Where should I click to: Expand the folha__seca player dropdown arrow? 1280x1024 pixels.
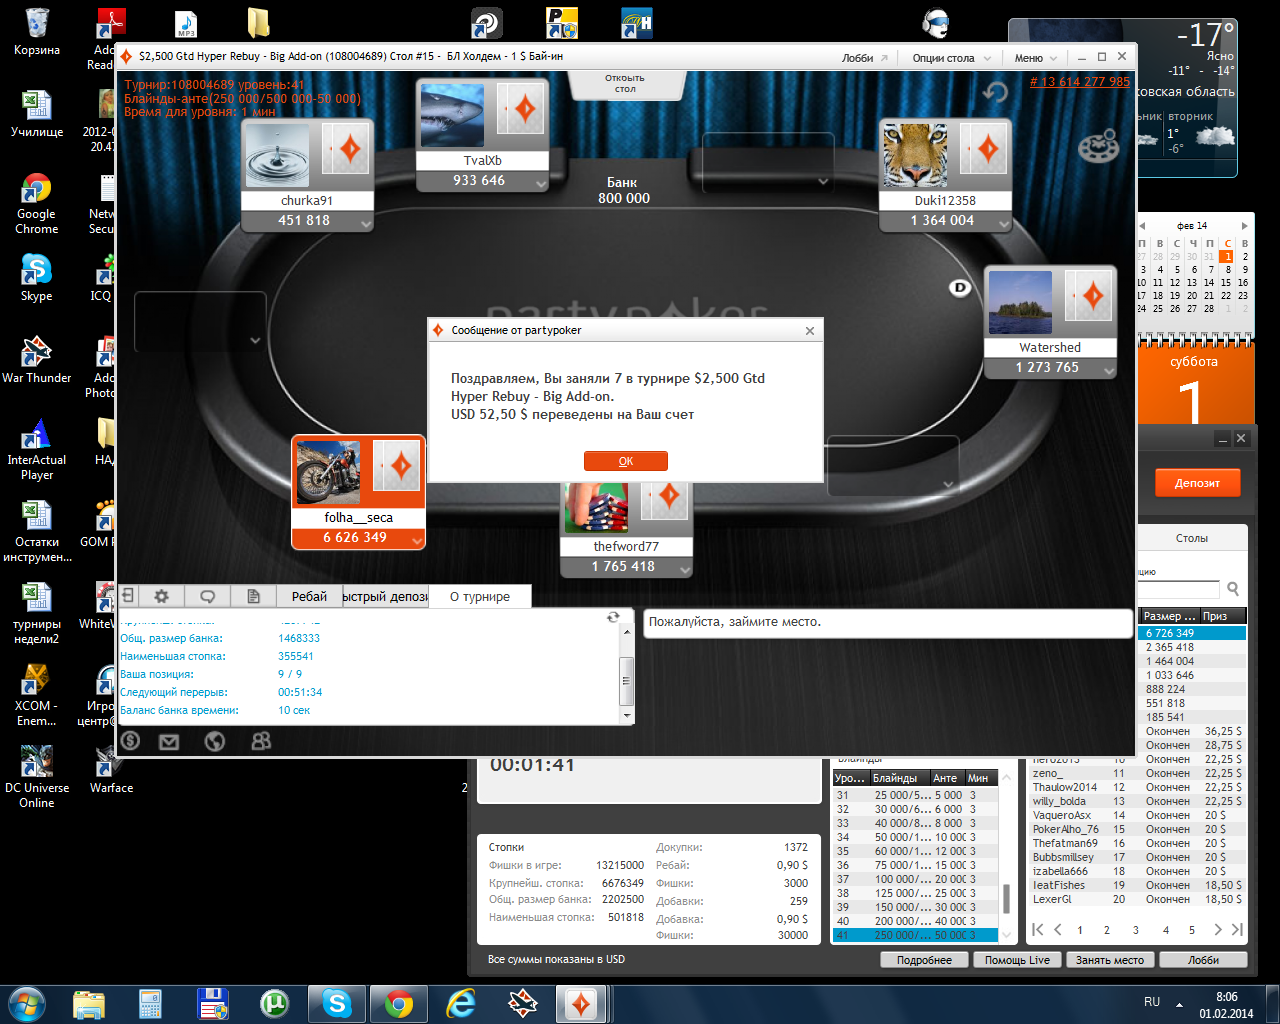point(417,539)
